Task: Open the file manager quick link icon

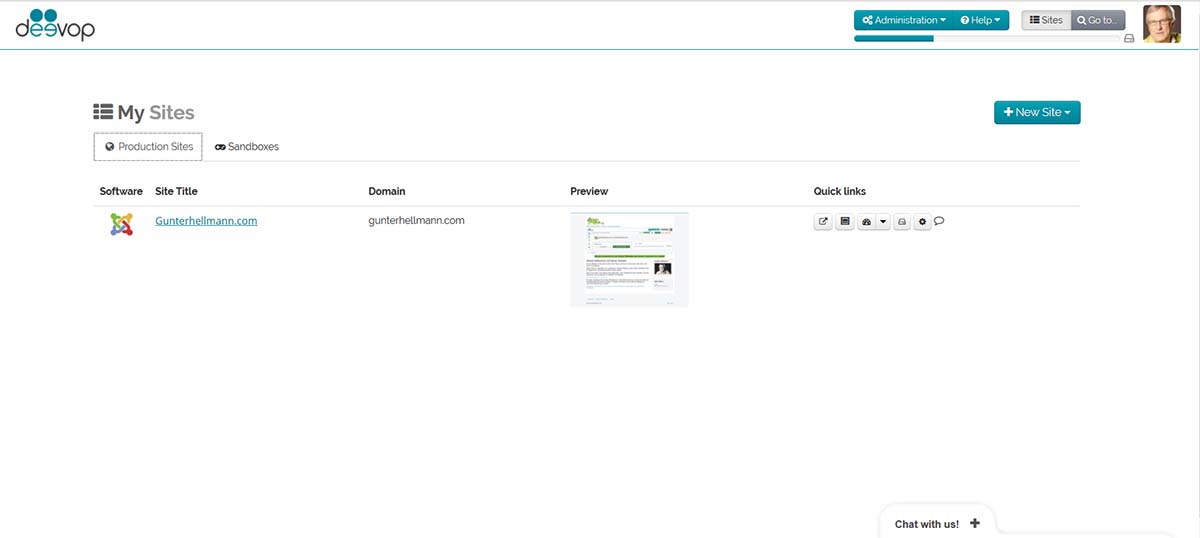Action: coord(845,222)
